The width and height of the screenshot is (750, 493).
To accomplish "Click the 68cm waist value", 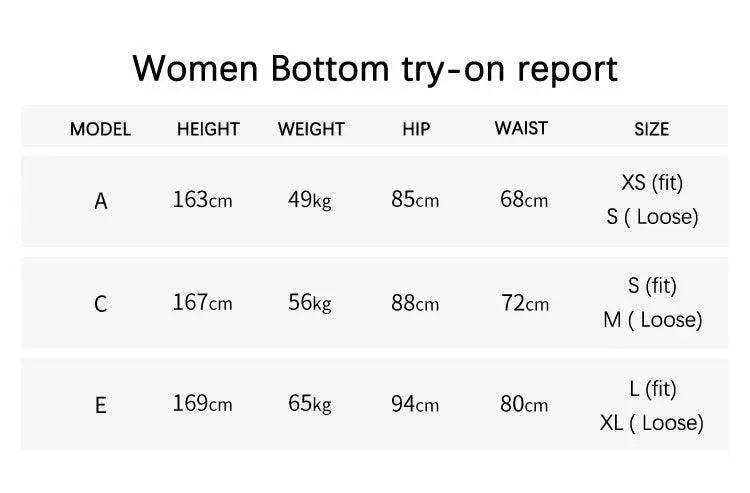I will 524,200.
